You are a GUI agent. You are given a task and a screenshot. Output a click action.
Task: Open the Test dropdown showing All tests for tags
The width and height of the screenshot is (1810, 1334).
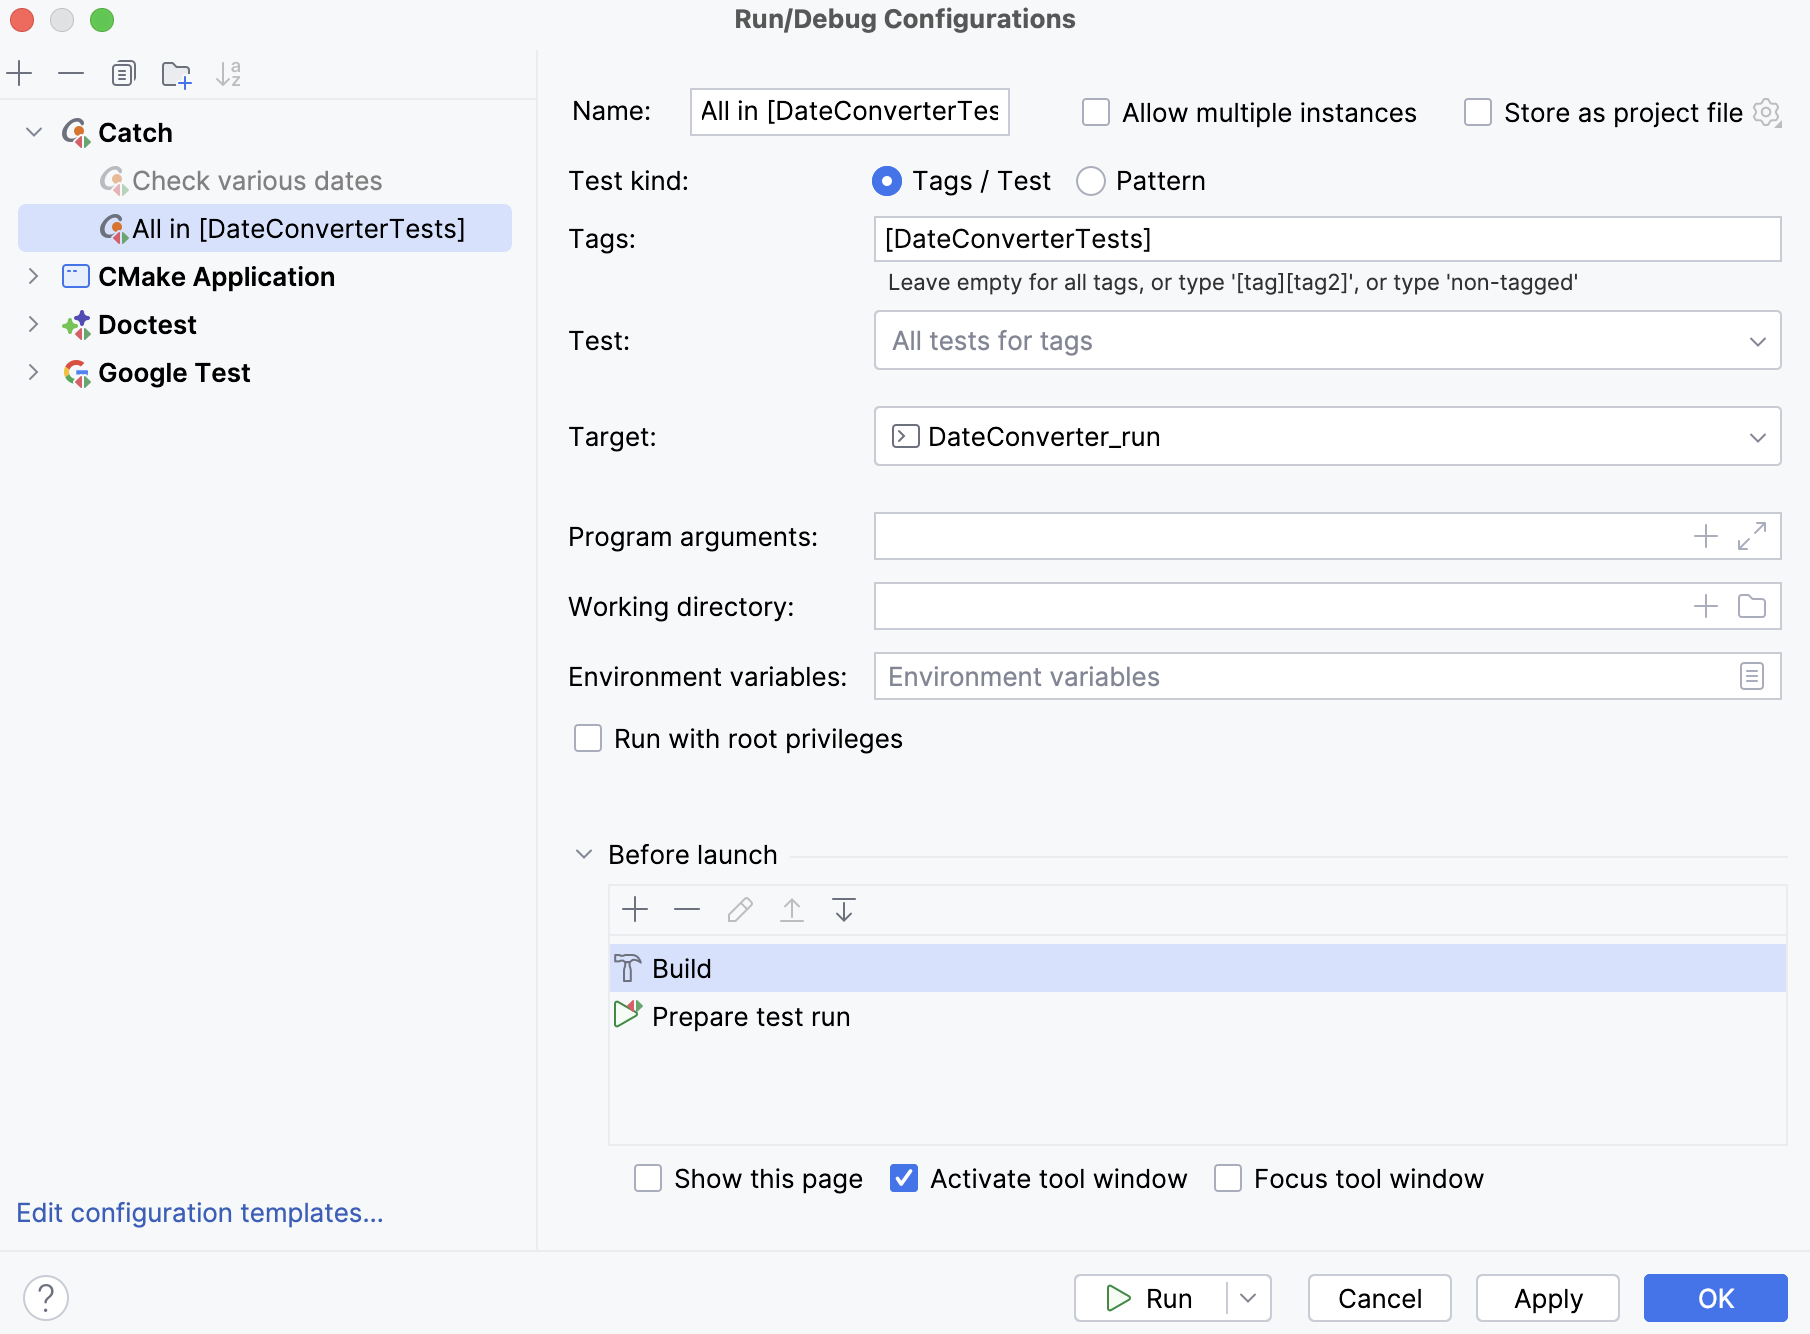(x=1758, y=340)
